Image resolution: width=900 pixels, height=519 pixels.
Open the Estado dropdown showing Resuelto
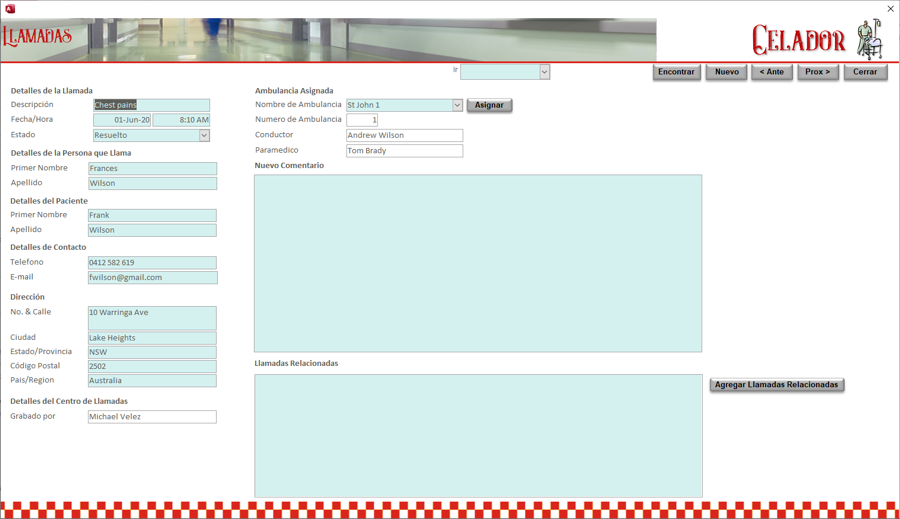pyautogui.click(x=204, y=135)
